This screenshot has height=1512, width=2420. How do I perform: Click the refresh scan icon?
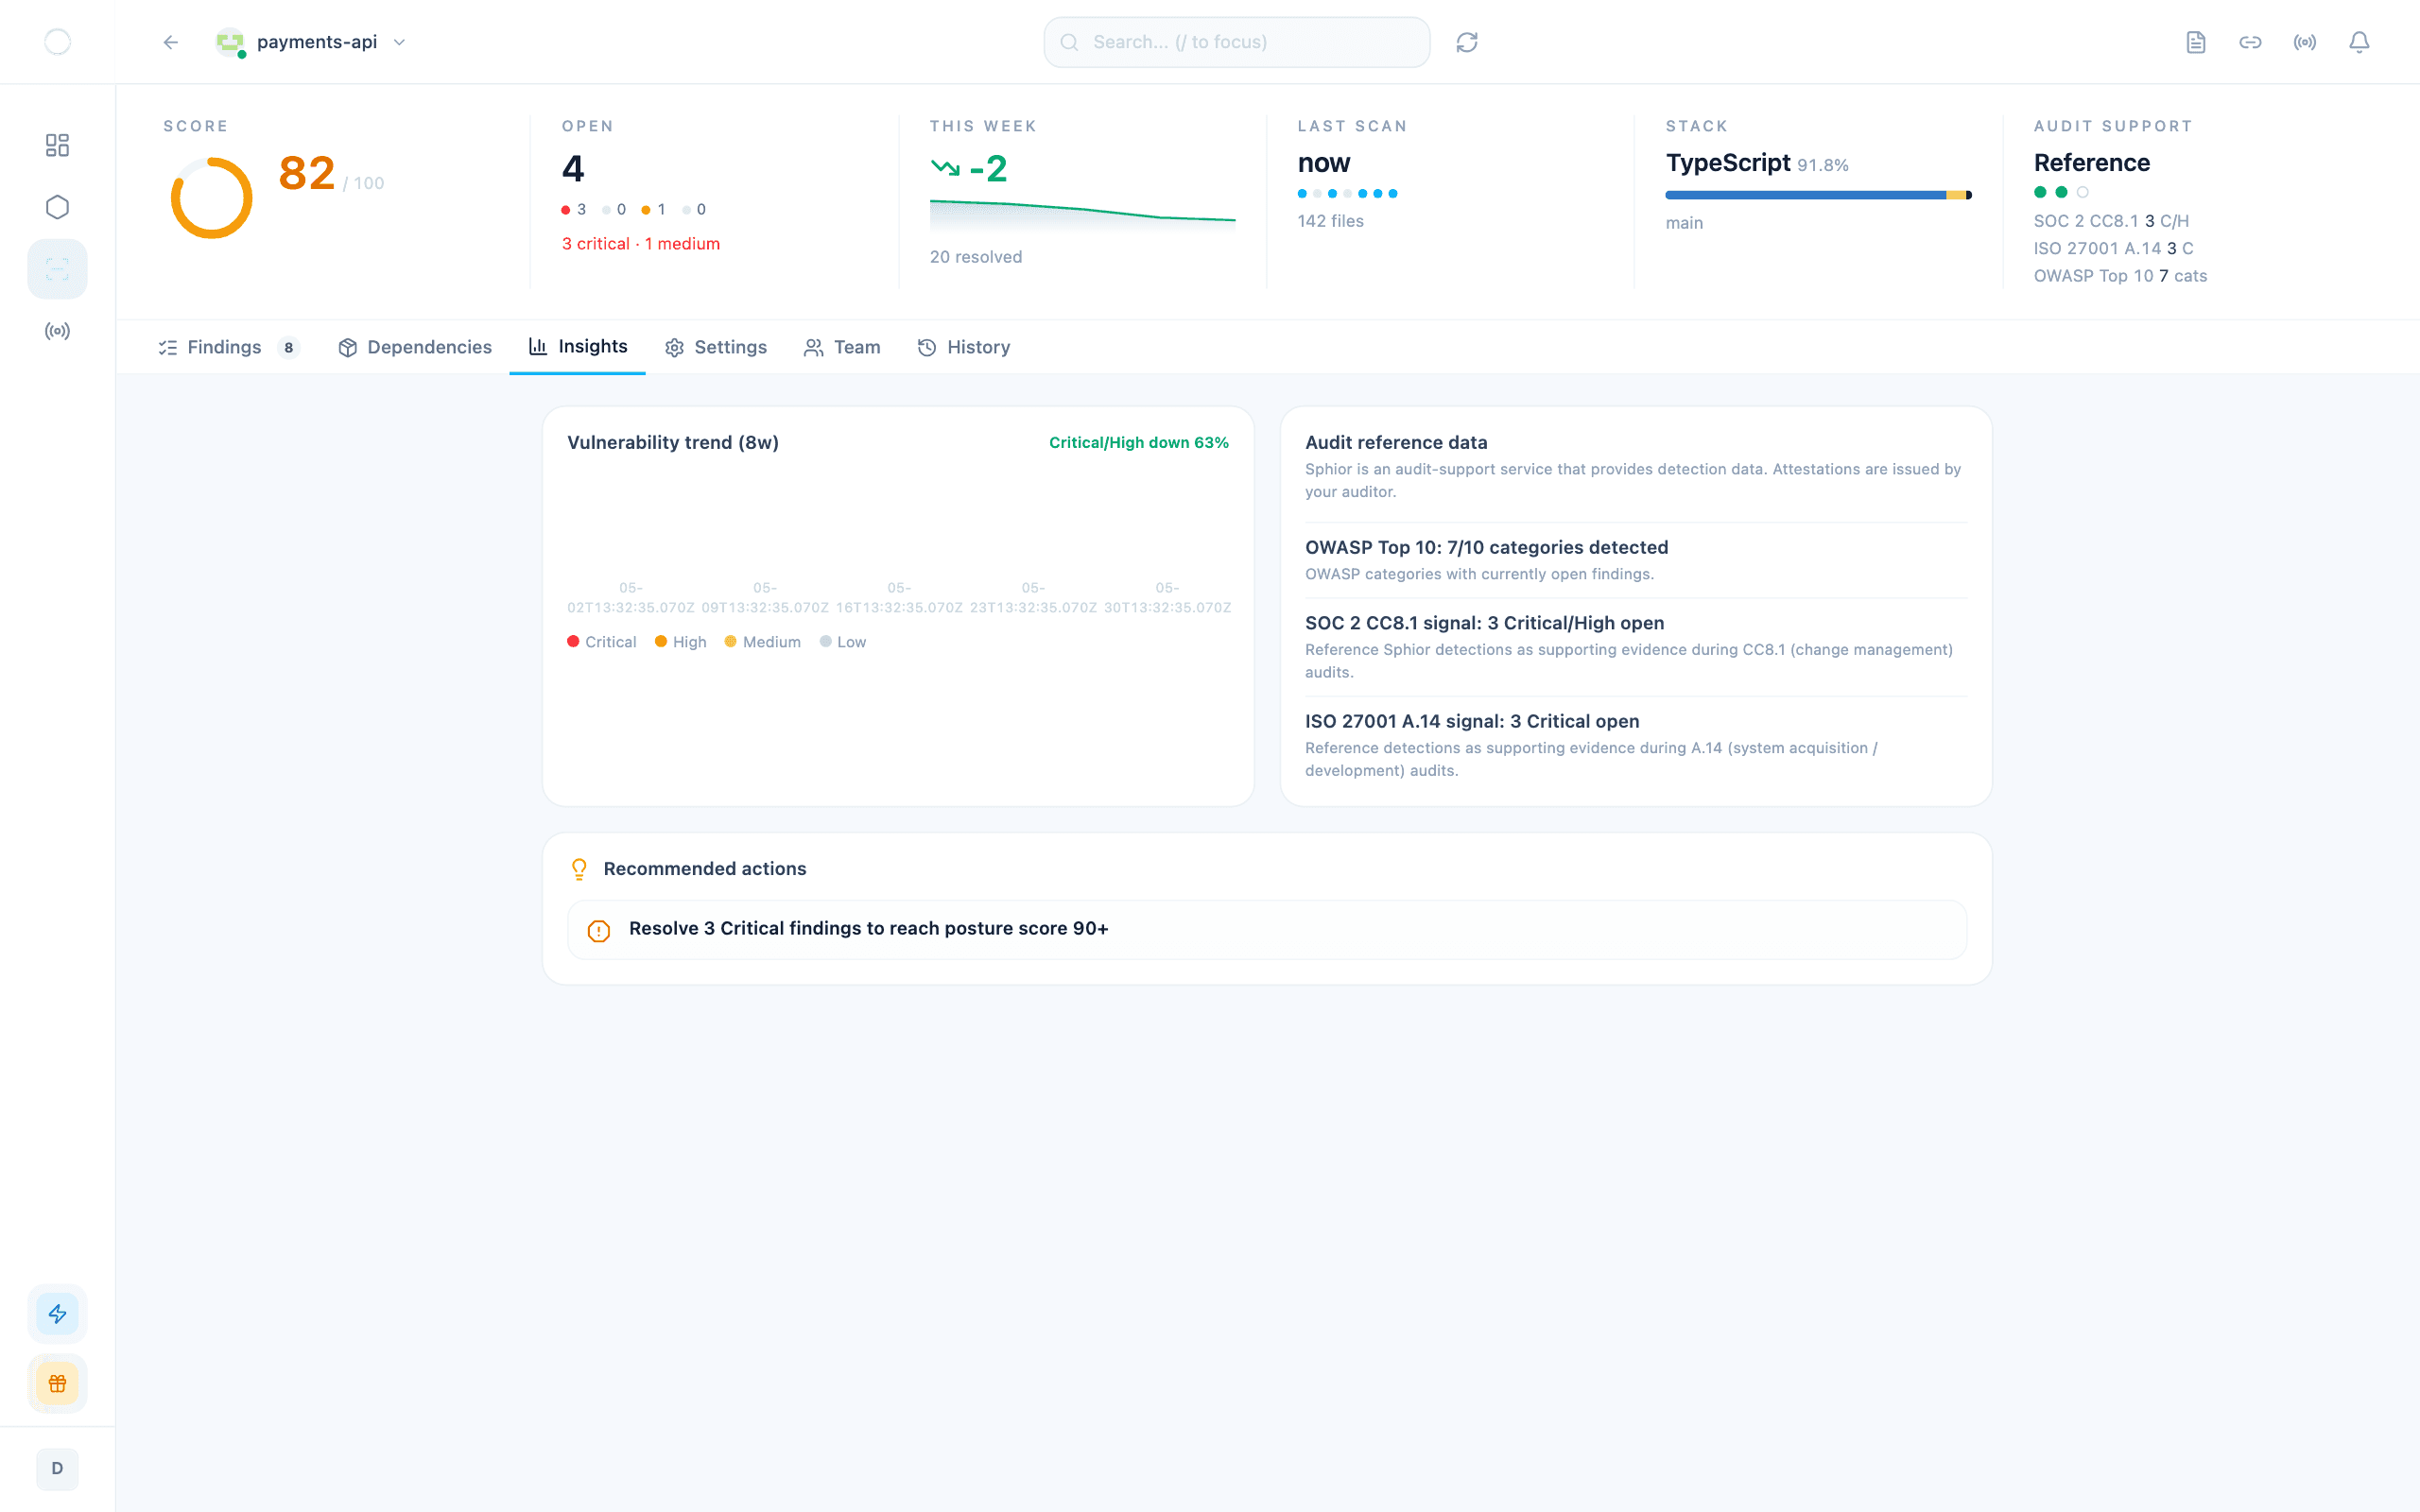pyautogui.click(x=1467, y=42)
